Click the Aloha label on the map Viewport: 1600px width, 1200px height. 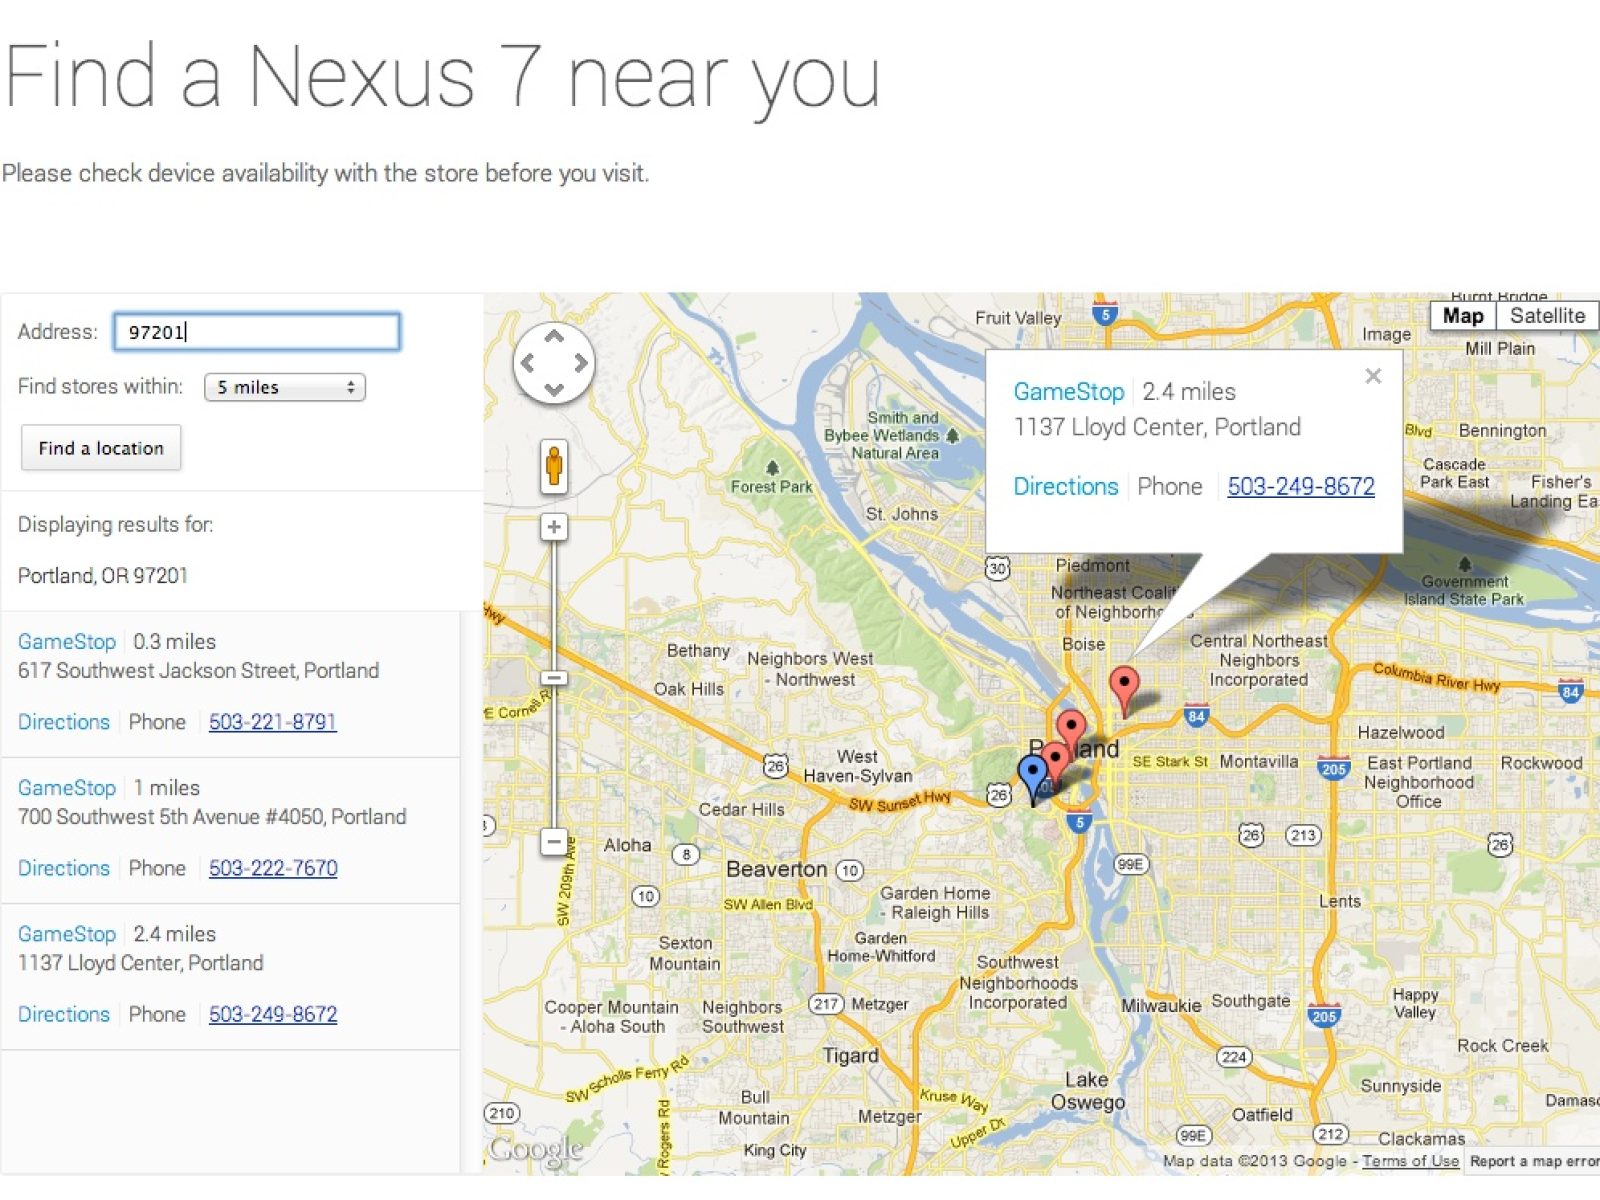click(x=627, y=845)
